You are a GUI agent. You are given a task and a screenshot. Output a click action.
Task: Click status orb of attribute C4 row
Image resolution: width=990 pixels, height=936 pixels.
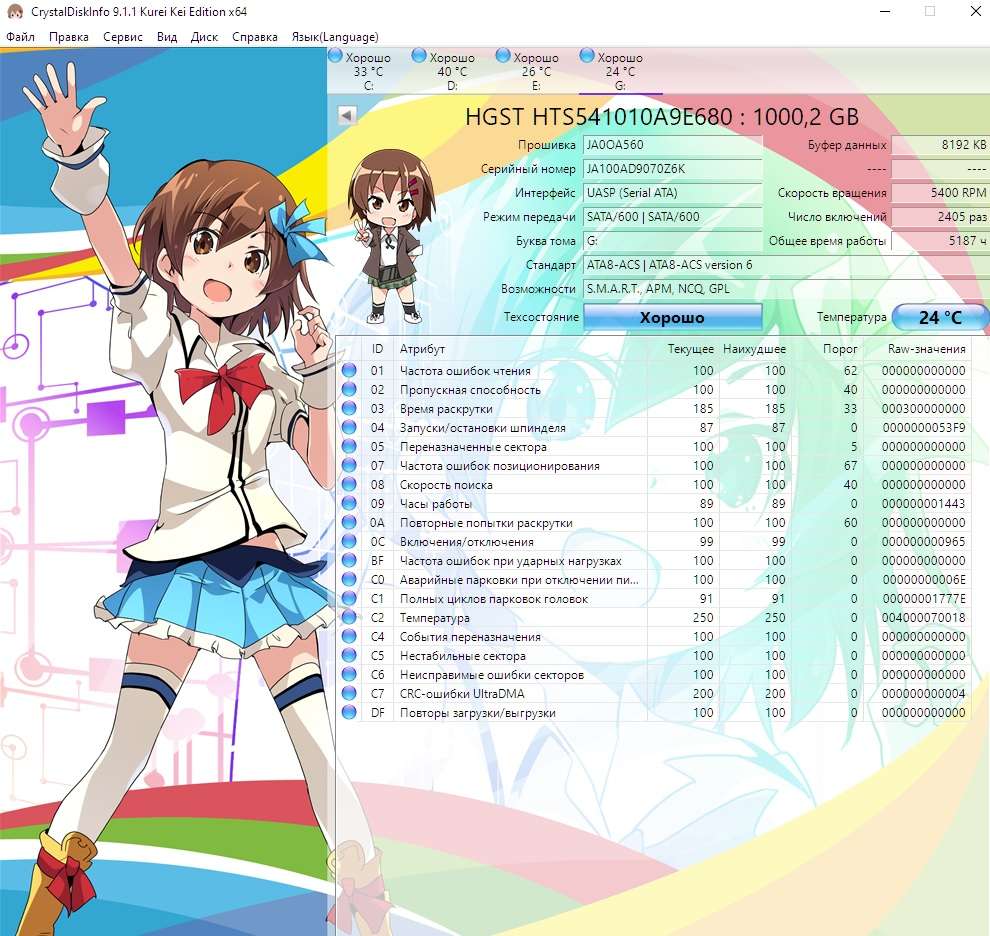click(349, 636)
